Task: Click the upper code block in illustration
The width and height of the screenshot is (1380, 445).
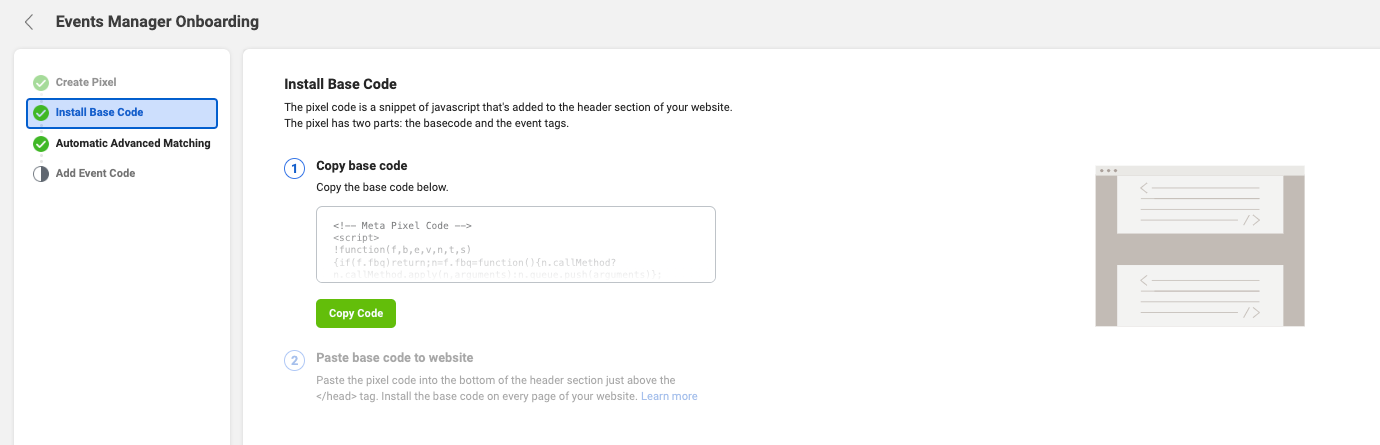Action: point(1199,205)
